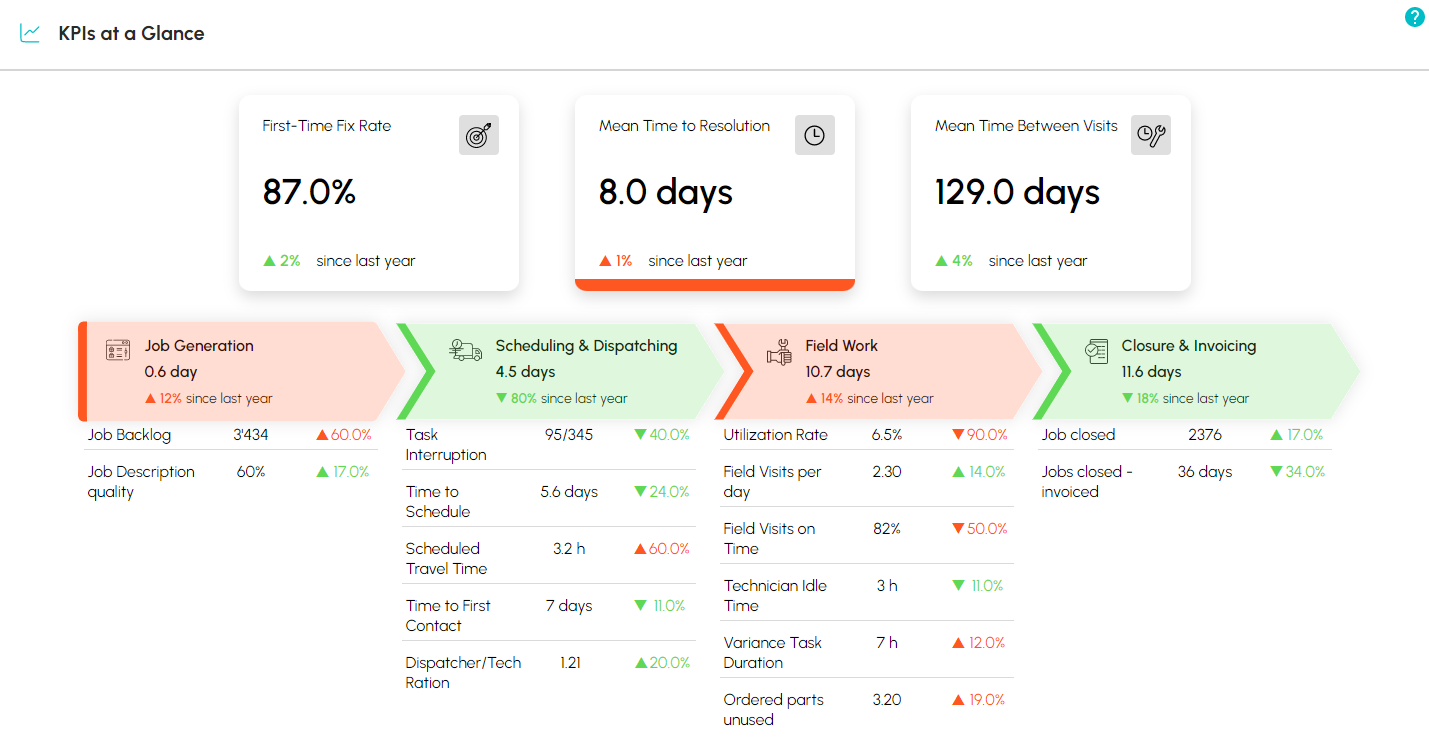Click the Time to First Contact label
1429x749 pixels.
tap(448, 616)
